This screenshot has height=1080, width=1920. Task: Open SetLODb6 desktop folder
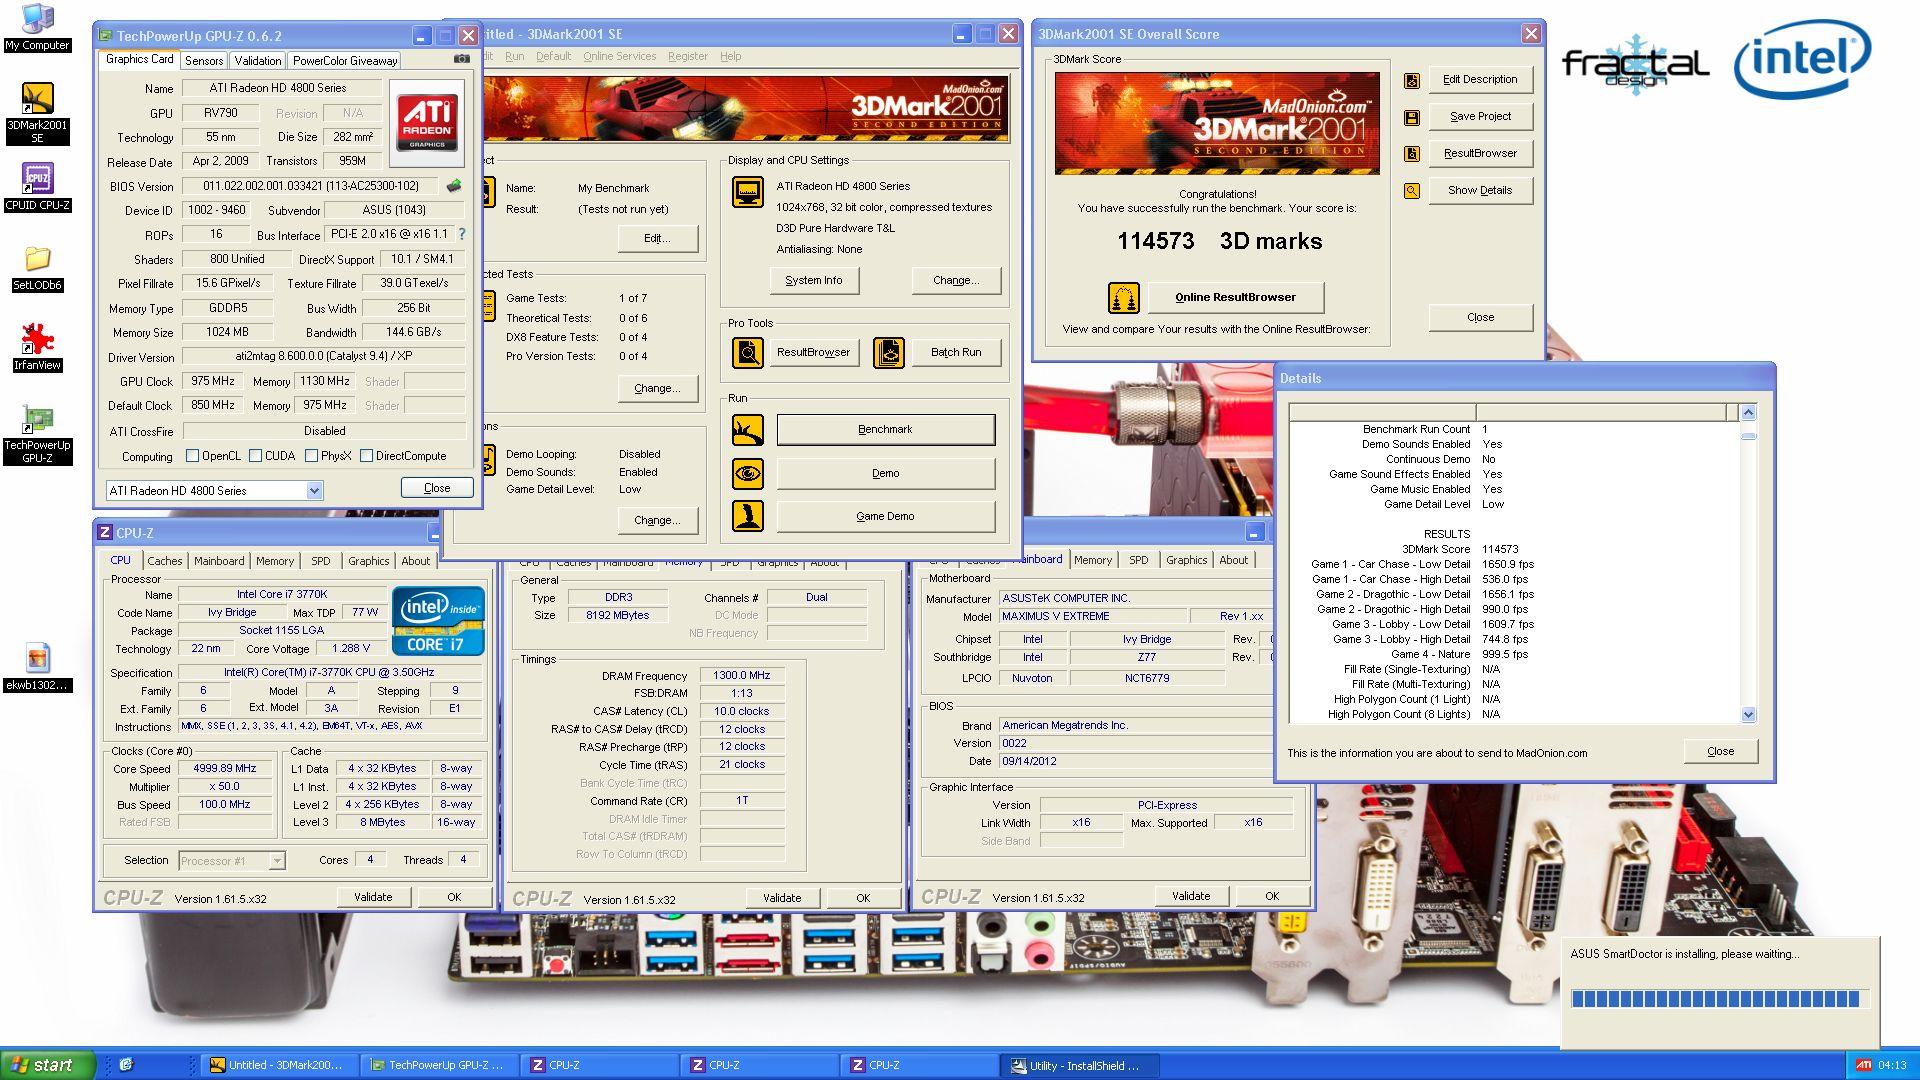pos(37,268)
